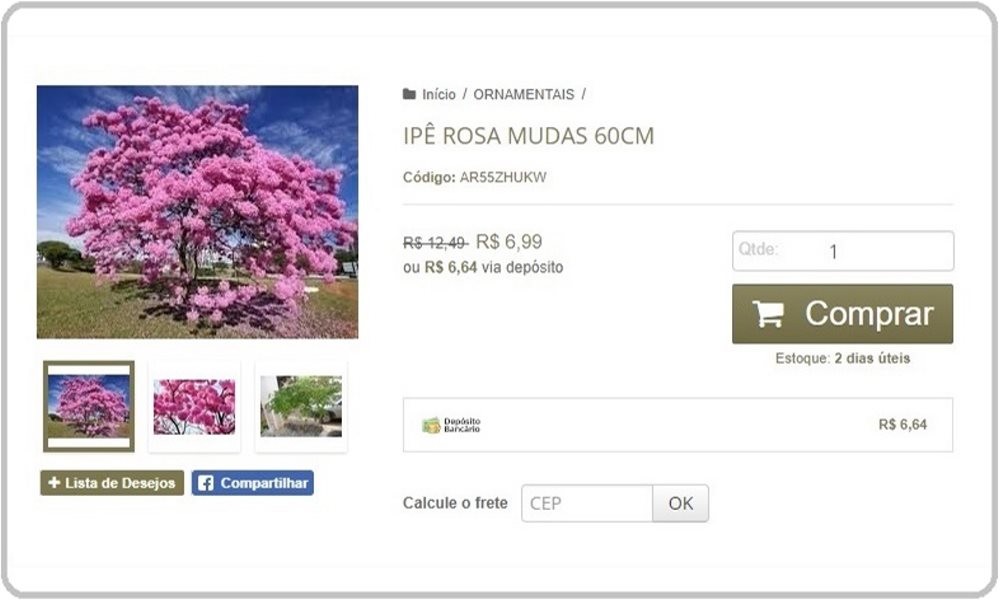Select the green seedling thumbnail
999x600 pixels.
(301, 406)
